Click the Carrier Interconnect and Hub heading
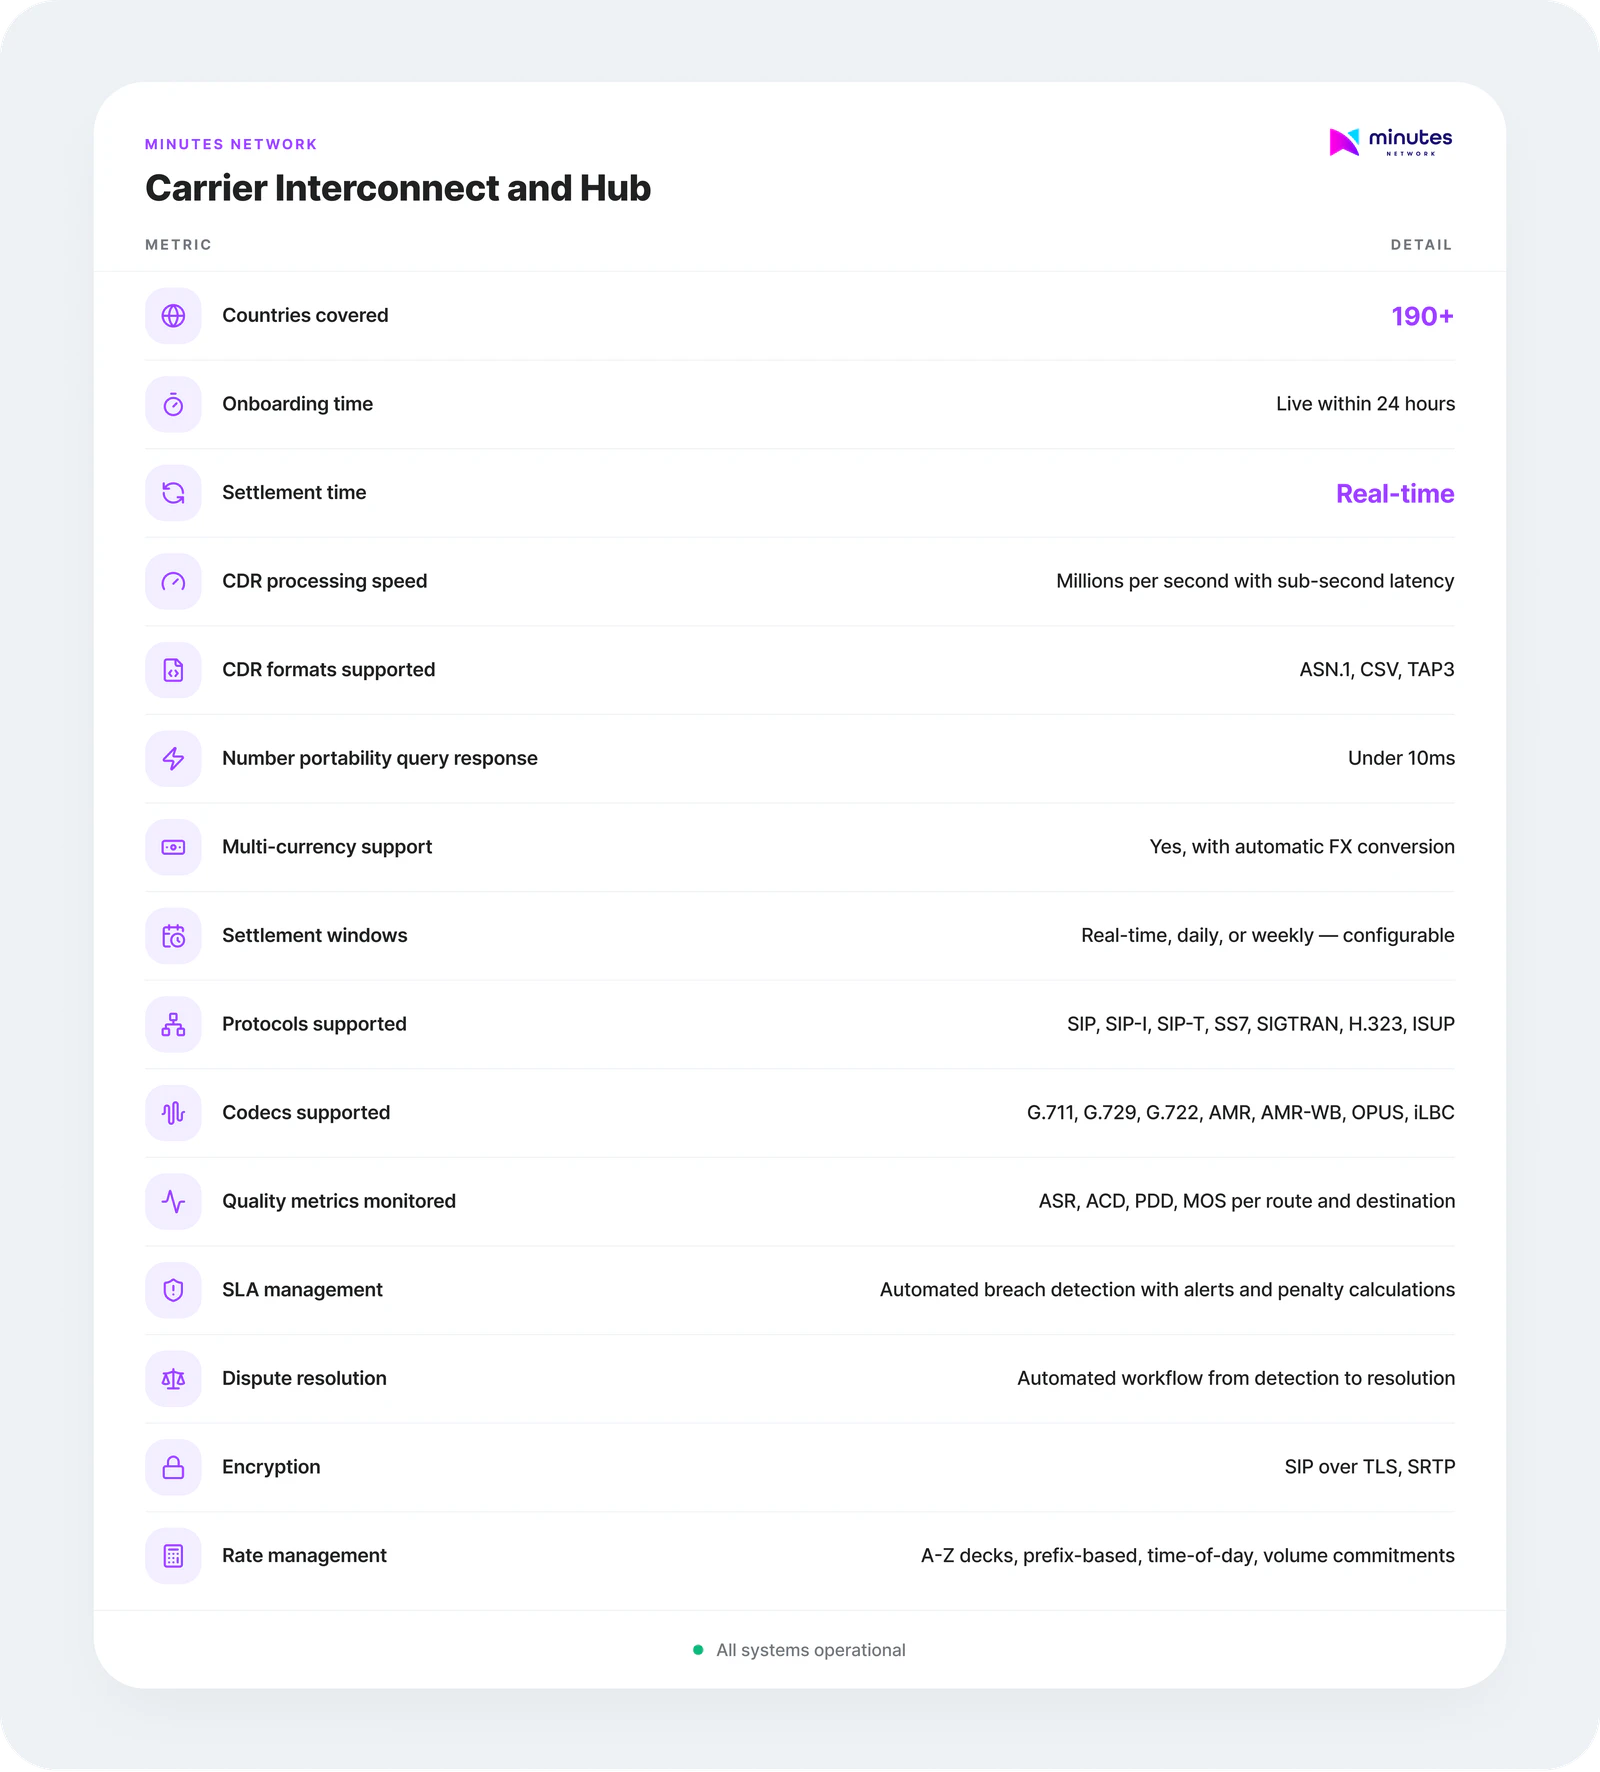Image resolution: width=1600 pixels, height=1772 pixels. tap(398, 188)
